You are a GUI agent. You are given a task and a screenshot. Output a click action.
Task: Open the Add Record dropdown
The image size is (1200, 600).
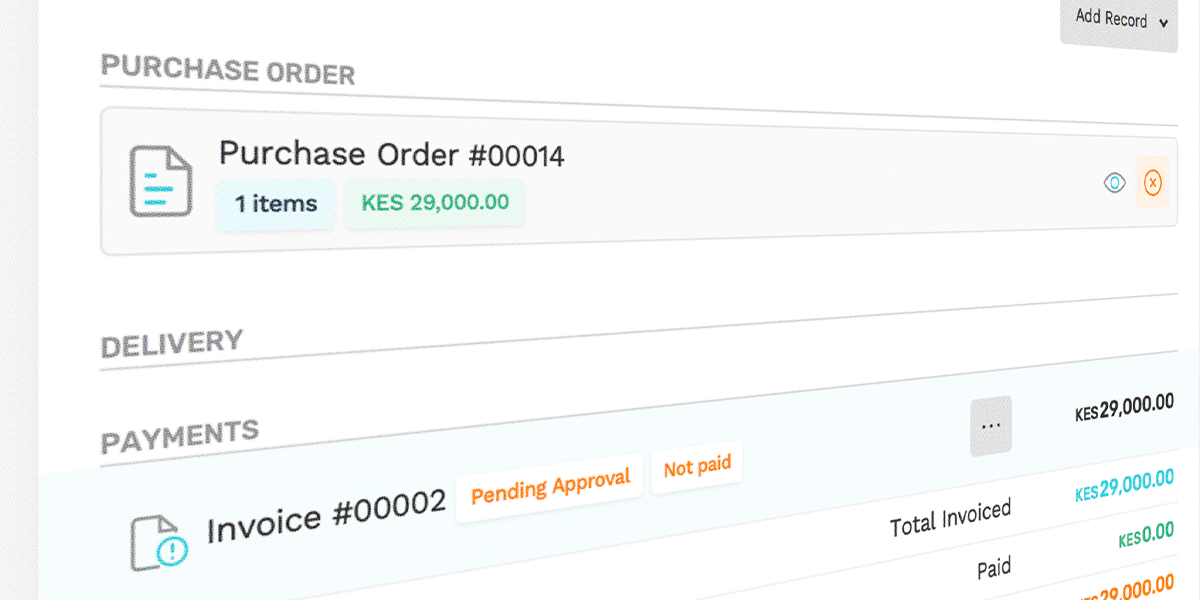coord(1118,21)
